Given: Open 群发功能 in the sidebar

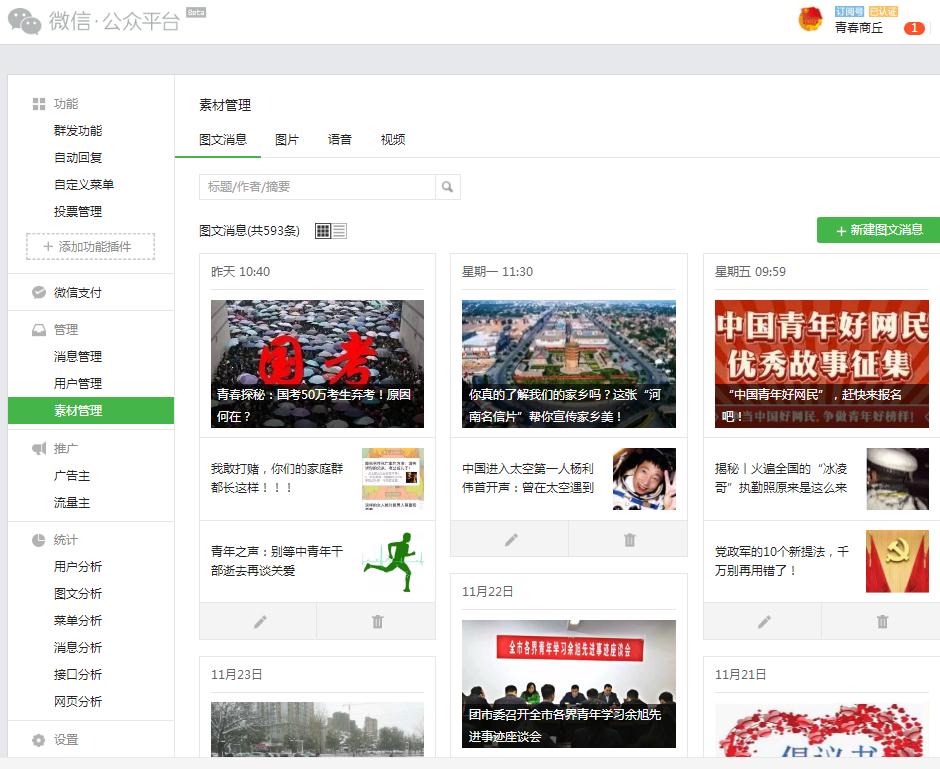Looking at the screenshot, I should [x=78, y=131].
